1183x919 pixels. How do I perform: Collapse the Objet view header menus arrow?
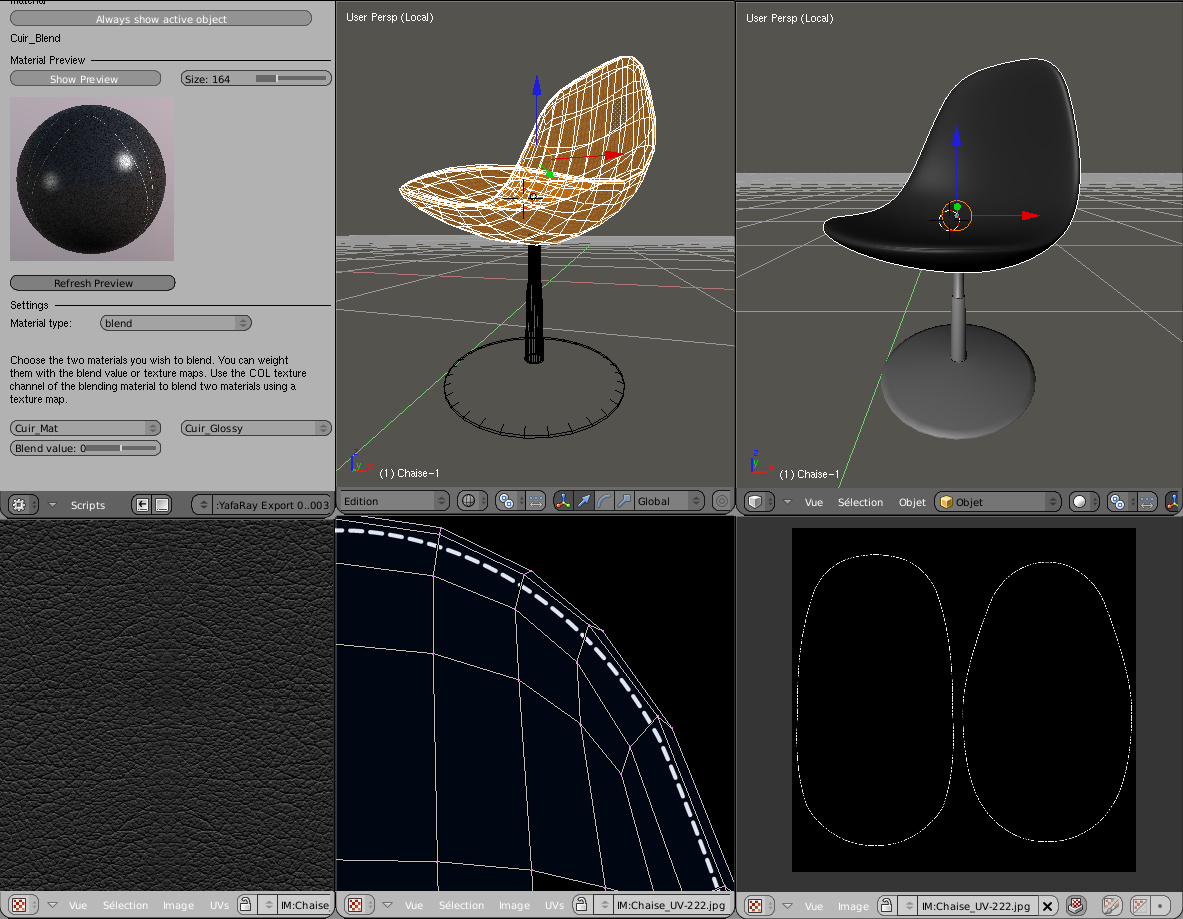click(787, 502)
